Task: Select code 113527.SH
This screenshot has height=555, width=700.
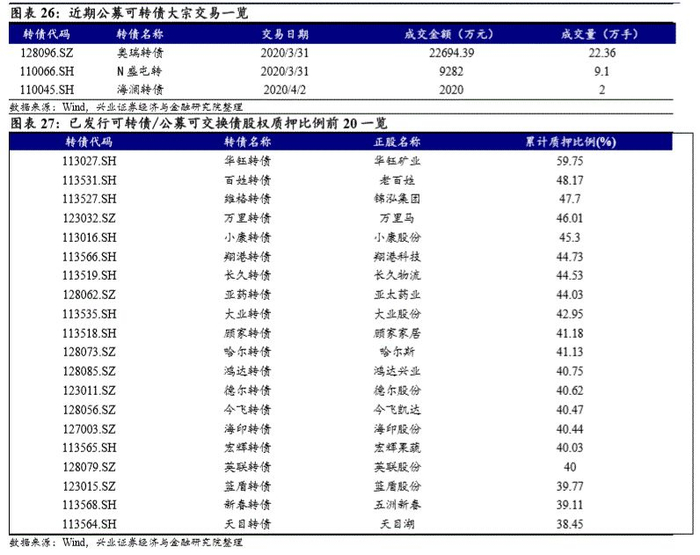Action: tap(89, 199)
